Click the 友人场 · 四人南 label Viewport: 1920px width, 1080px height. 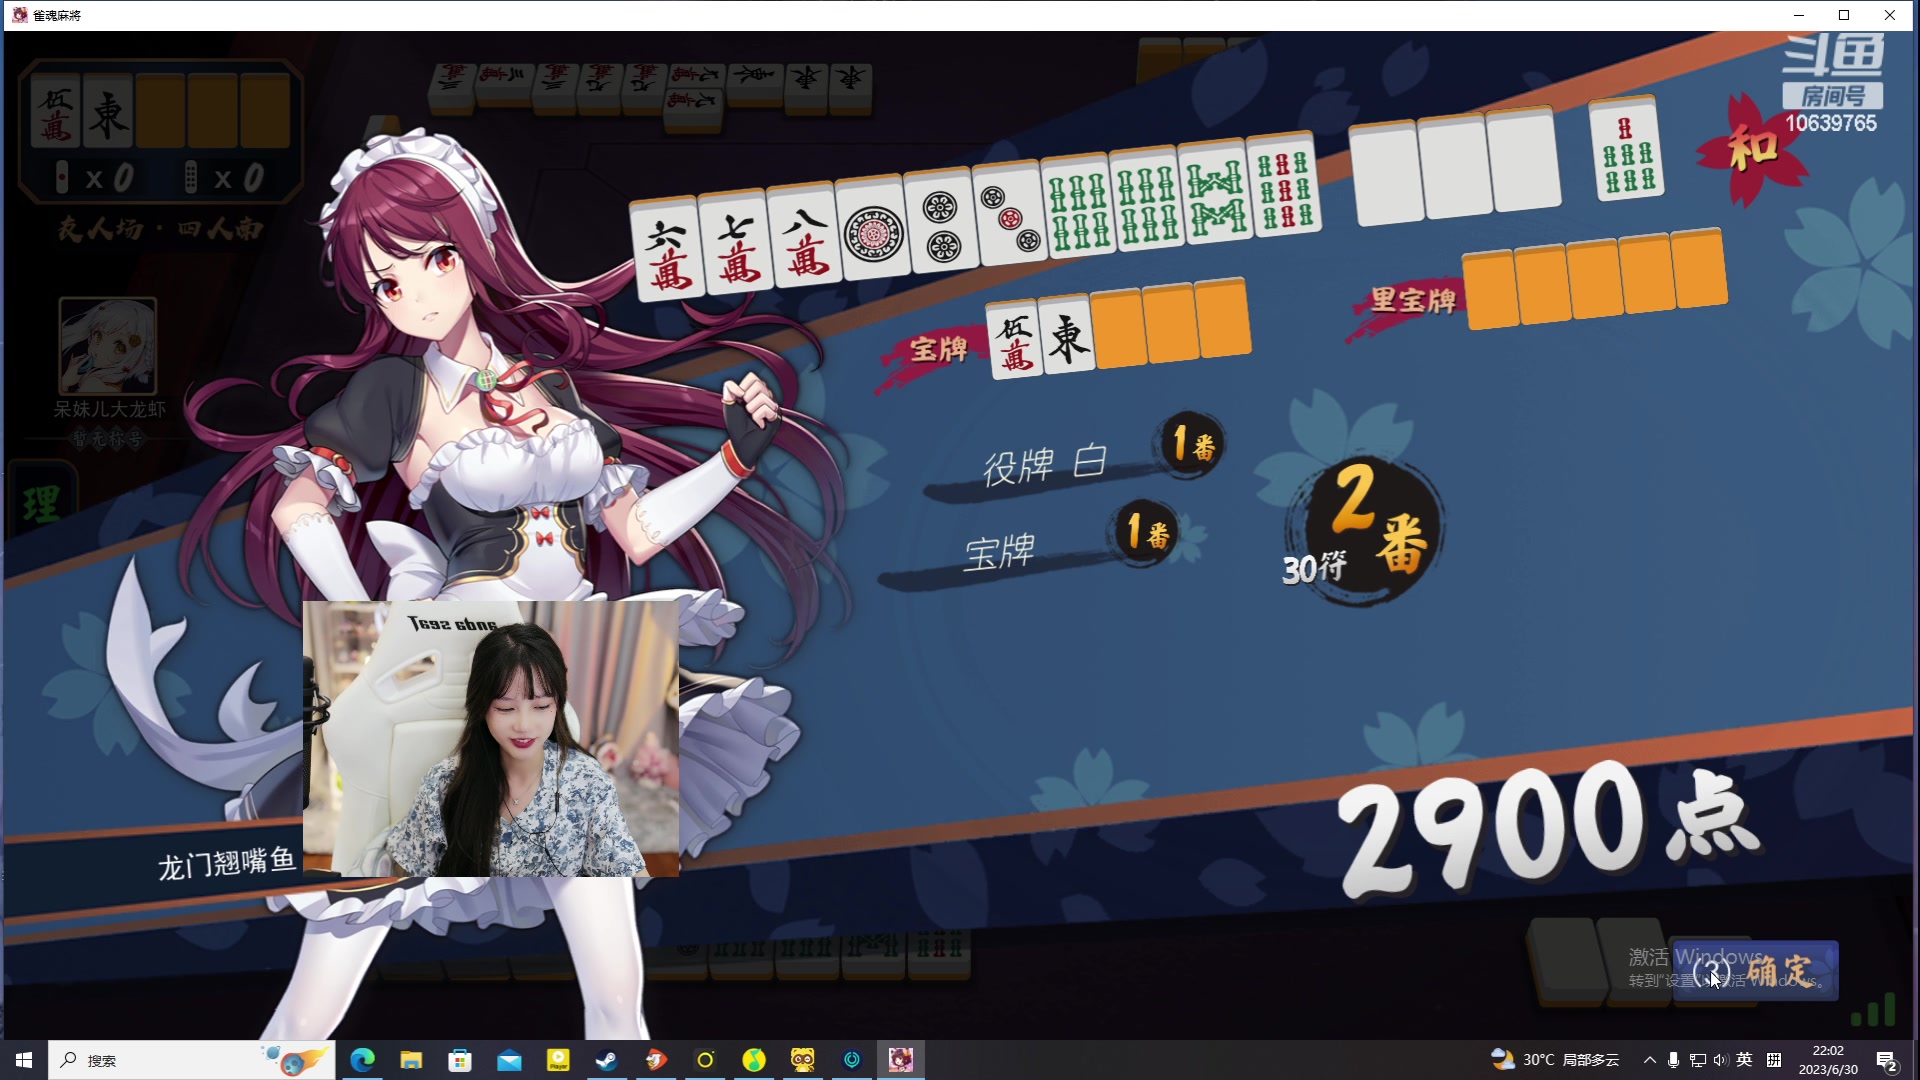[160, 229]
